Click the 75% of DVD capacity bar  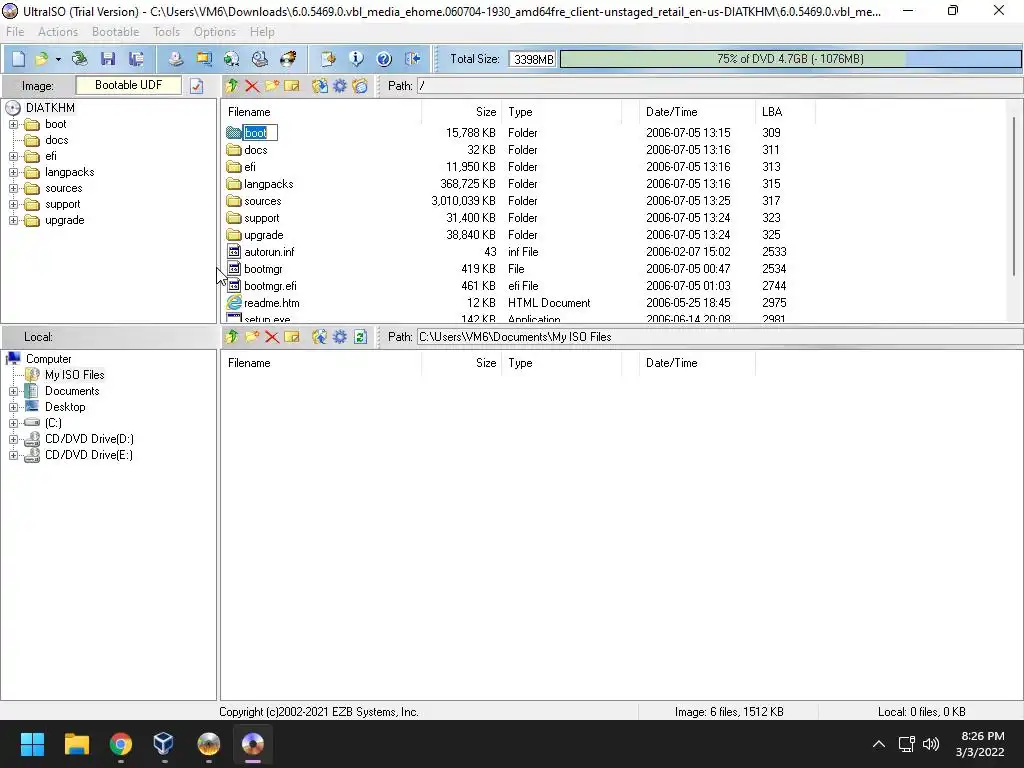click(x=791, y=59)
